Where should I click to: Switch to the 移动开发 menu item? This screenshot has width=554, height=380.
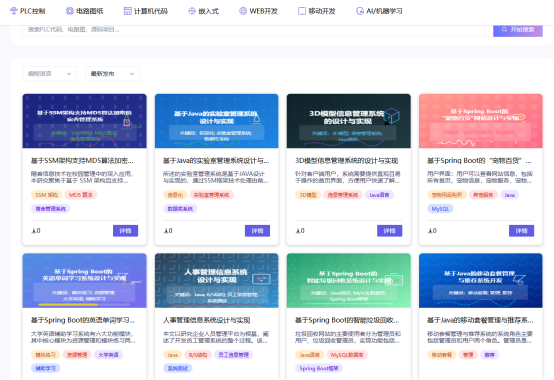click(x=317, y=11)
